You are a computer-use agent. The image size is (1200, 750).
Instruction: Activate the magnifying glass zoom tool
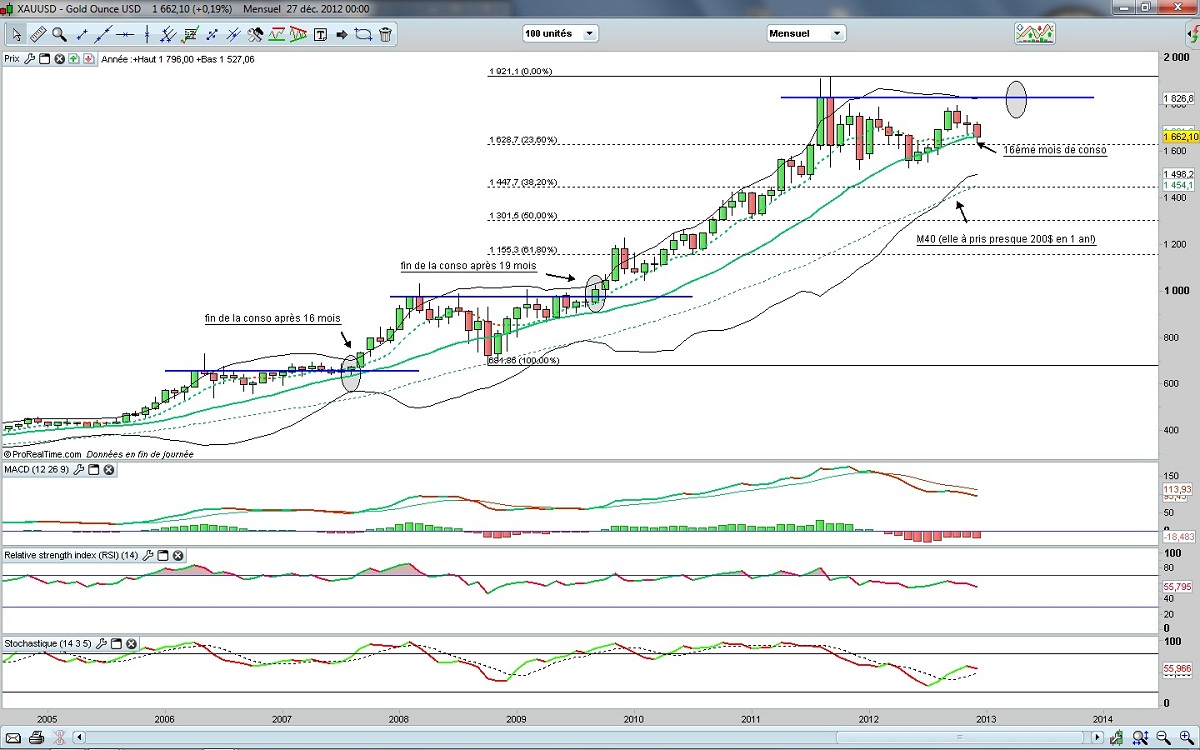pyautogui.click(x=59, y=34)
